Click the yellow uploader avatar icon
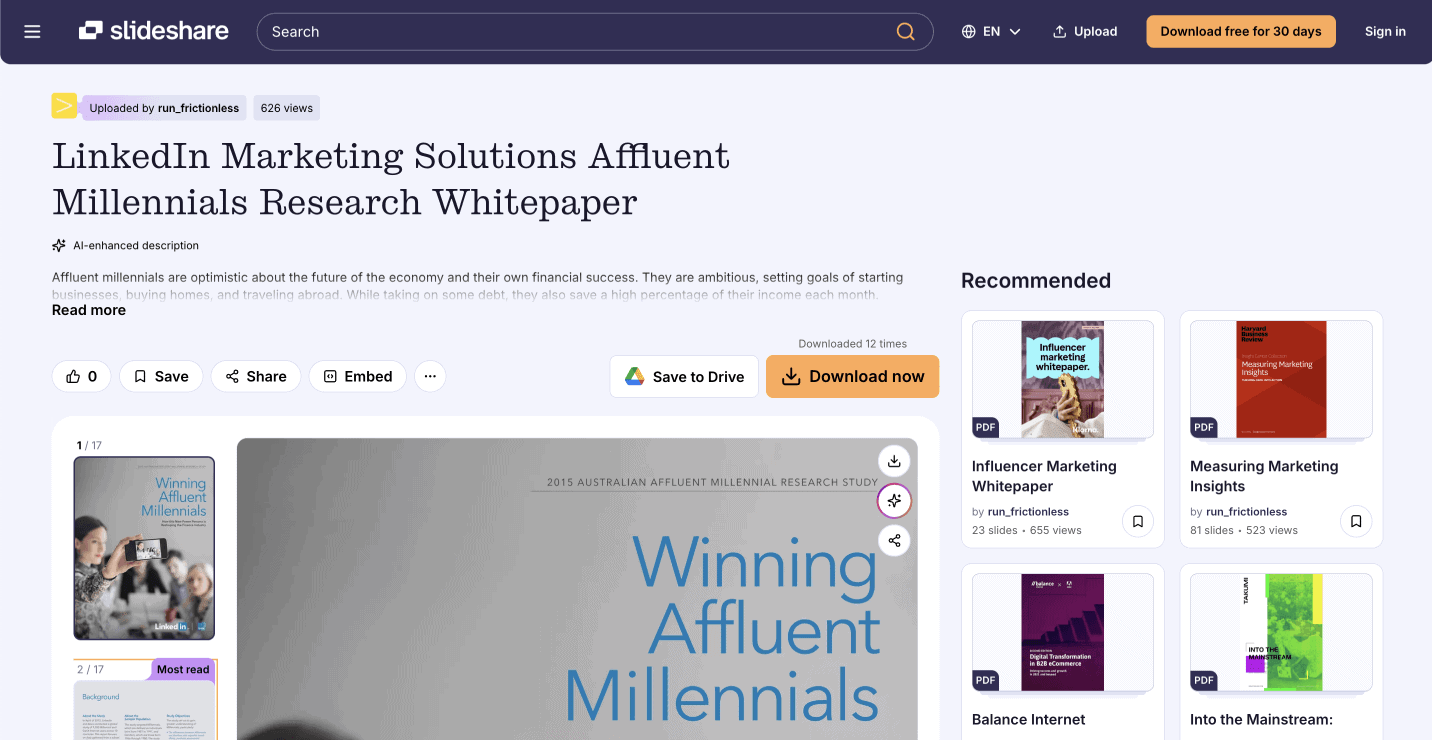This screenshot has height=740, width=1432. click(64, 105)
